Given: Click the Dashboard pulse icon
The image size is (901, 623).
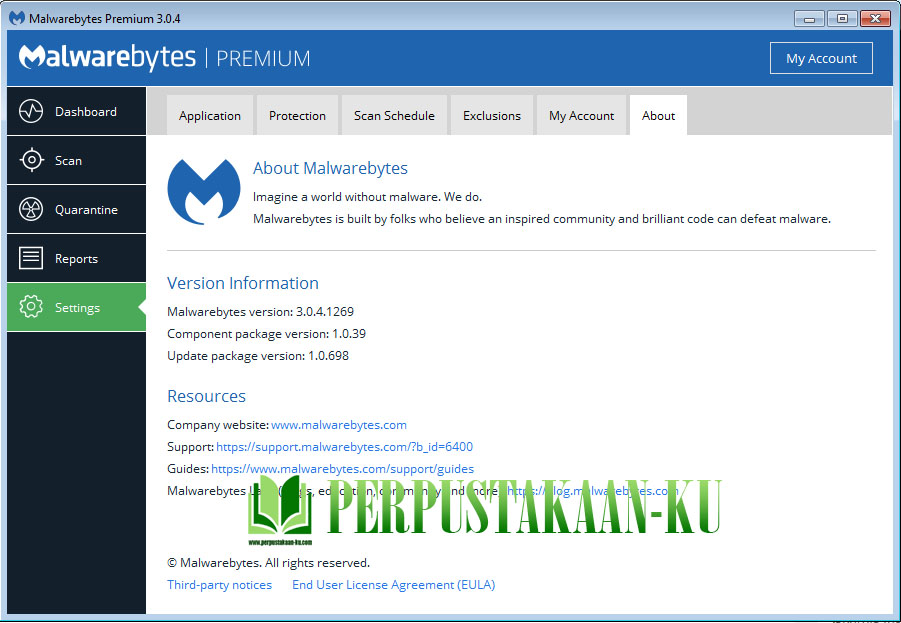Looking at the screenshot, I should (31, 111).
